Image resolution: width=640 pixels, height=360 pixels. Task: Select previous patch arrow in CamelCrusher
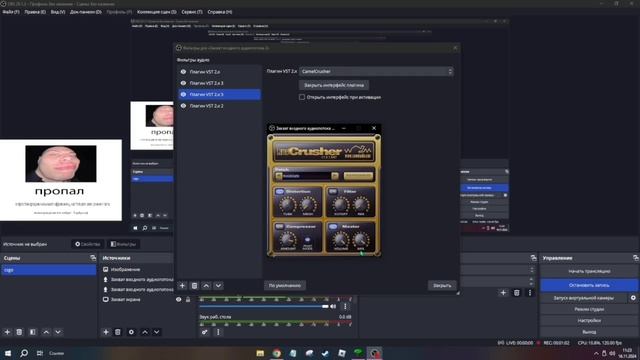[x=279, y=176]
